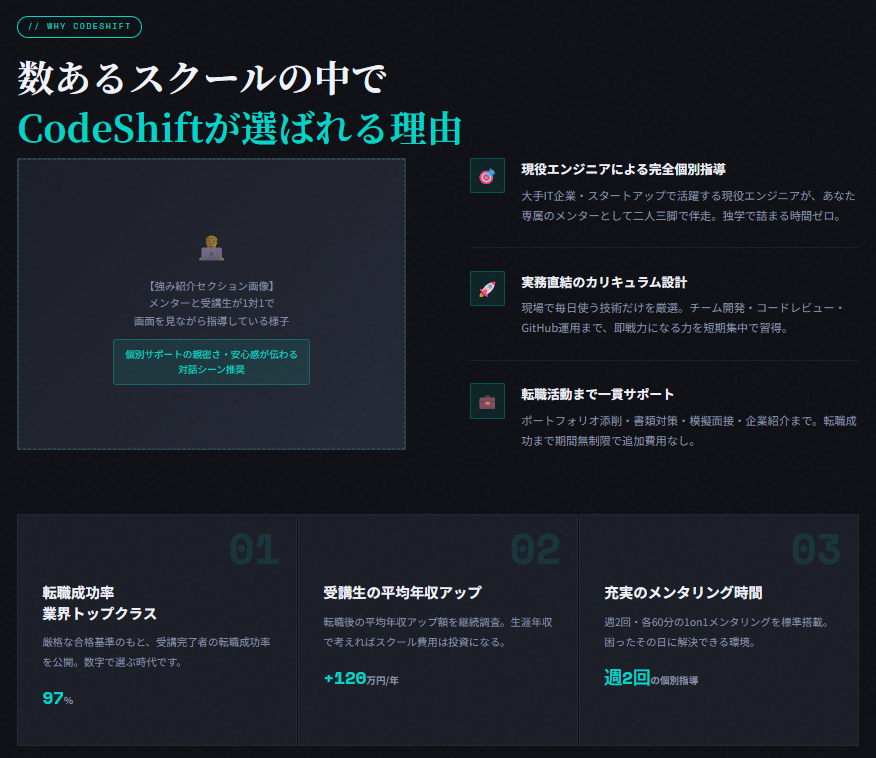Click the briefcase icon beside 転職活動まで一貫サポート

pyautogui.click(x=487, y=401)
